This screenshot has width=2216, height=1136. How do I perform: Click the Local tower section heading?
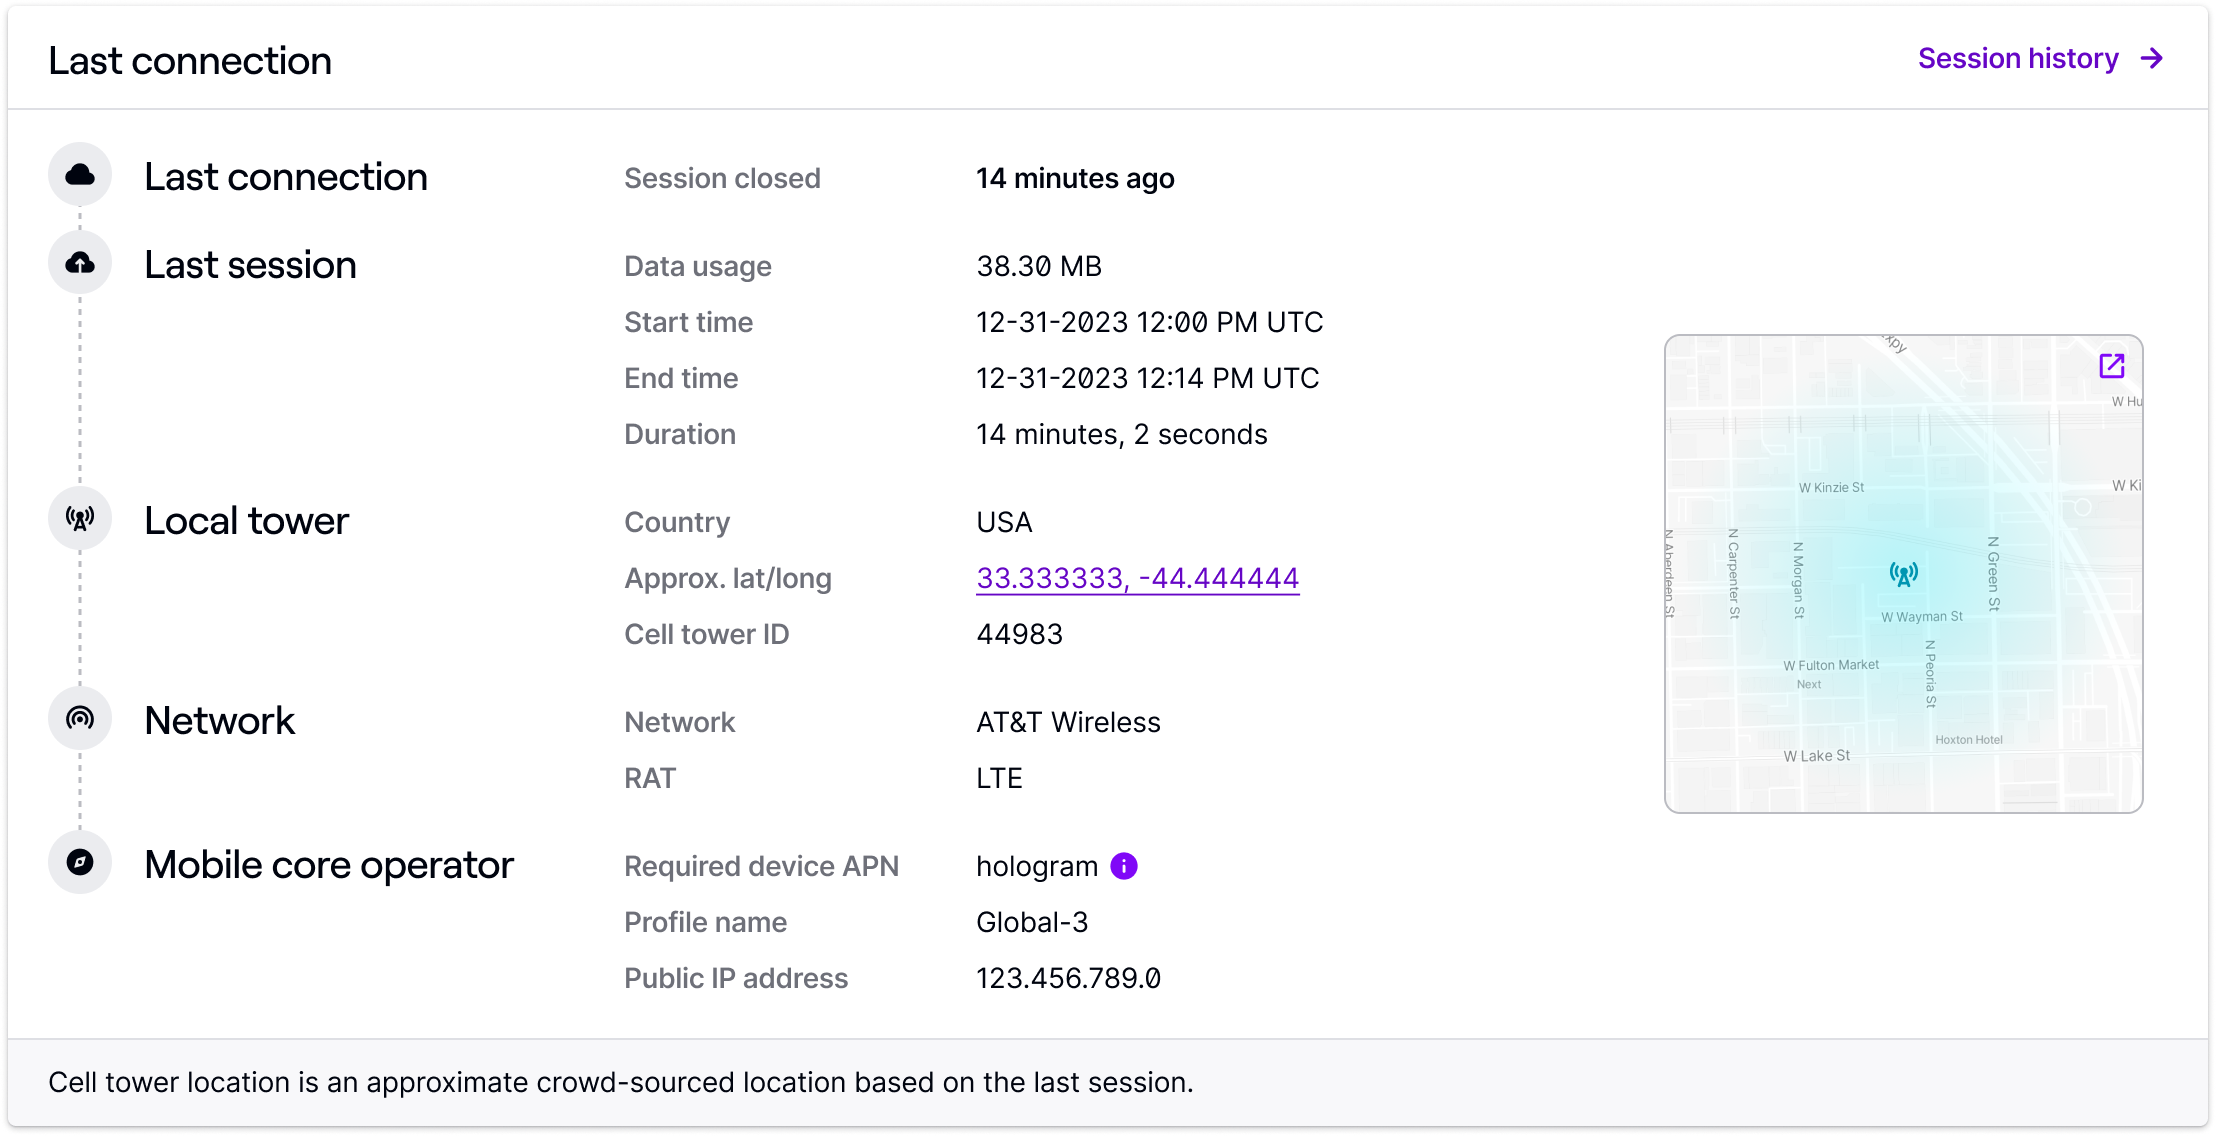(x=246, y=520)
